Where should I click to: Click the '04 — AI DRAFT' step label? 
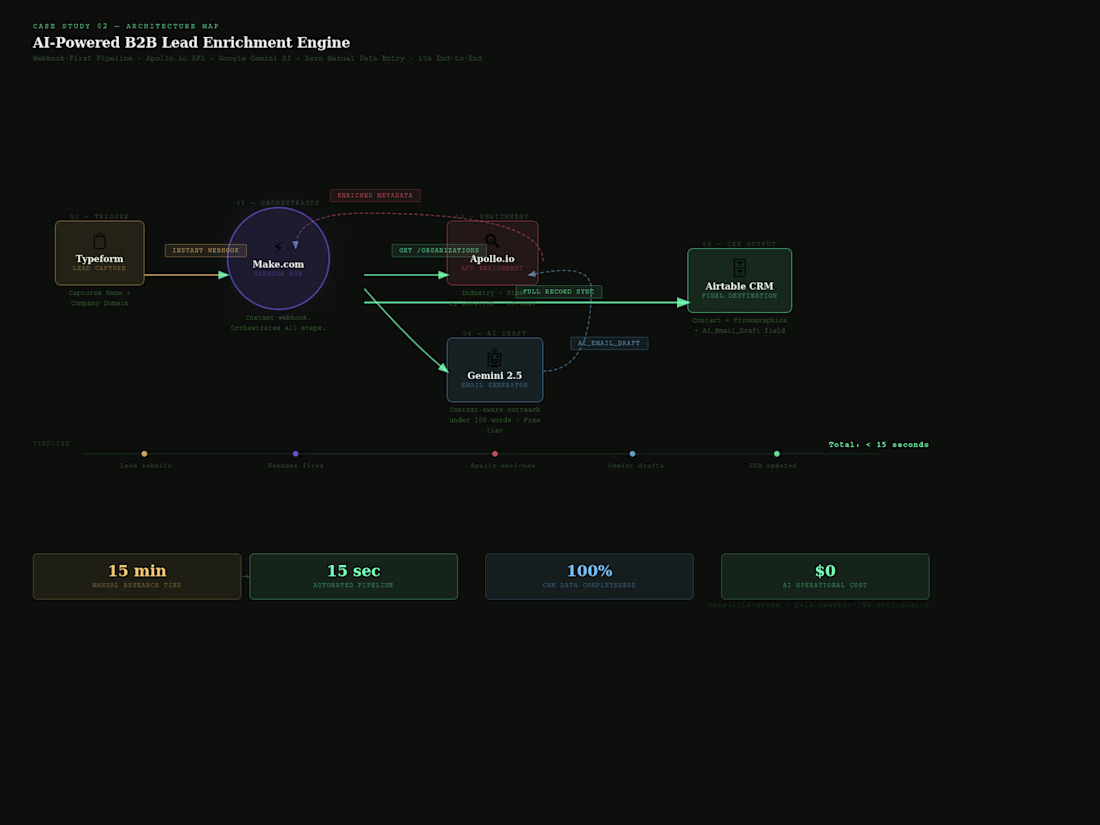tap(495, 333)
